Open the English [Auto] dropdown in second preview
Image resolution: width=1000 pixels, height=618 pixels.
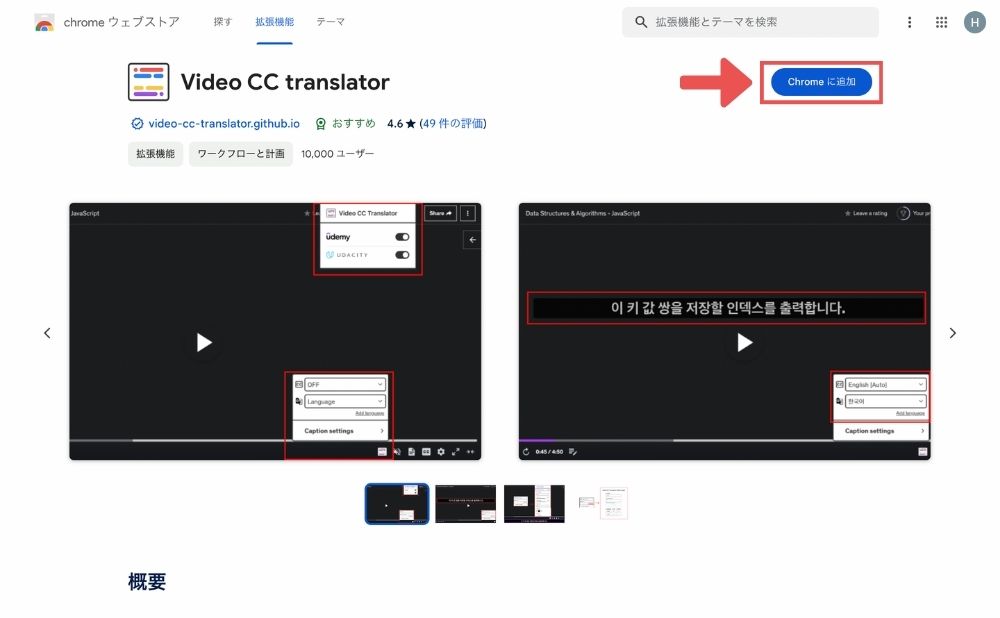(x=885, y=385)
